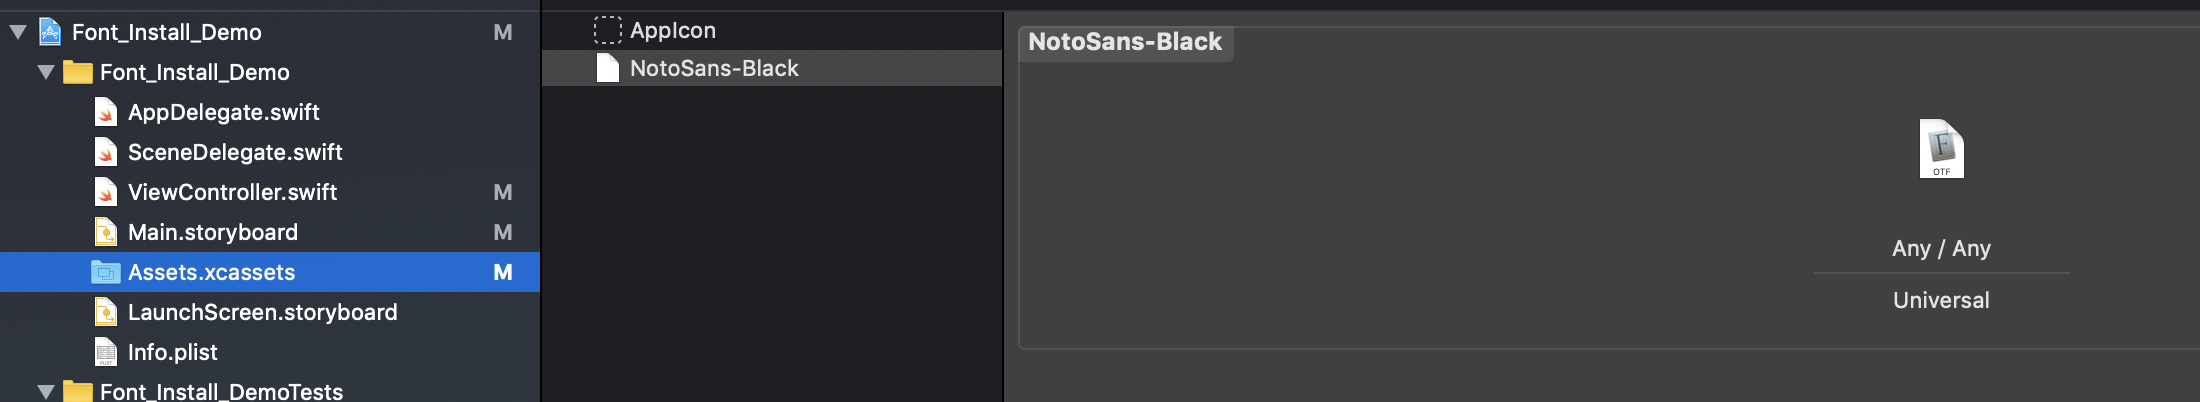
Task: Click the Info.plist file icon
Action: point(106,352)
